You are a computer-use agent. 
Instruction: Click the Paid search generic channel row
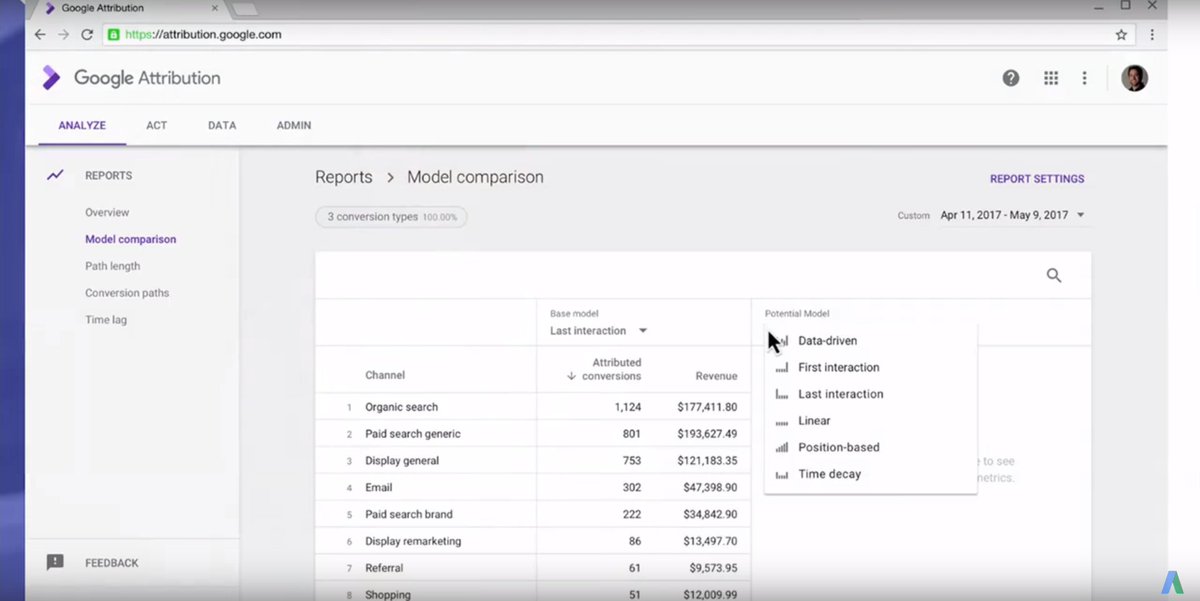pyautogui.click(x=534, y=434)
